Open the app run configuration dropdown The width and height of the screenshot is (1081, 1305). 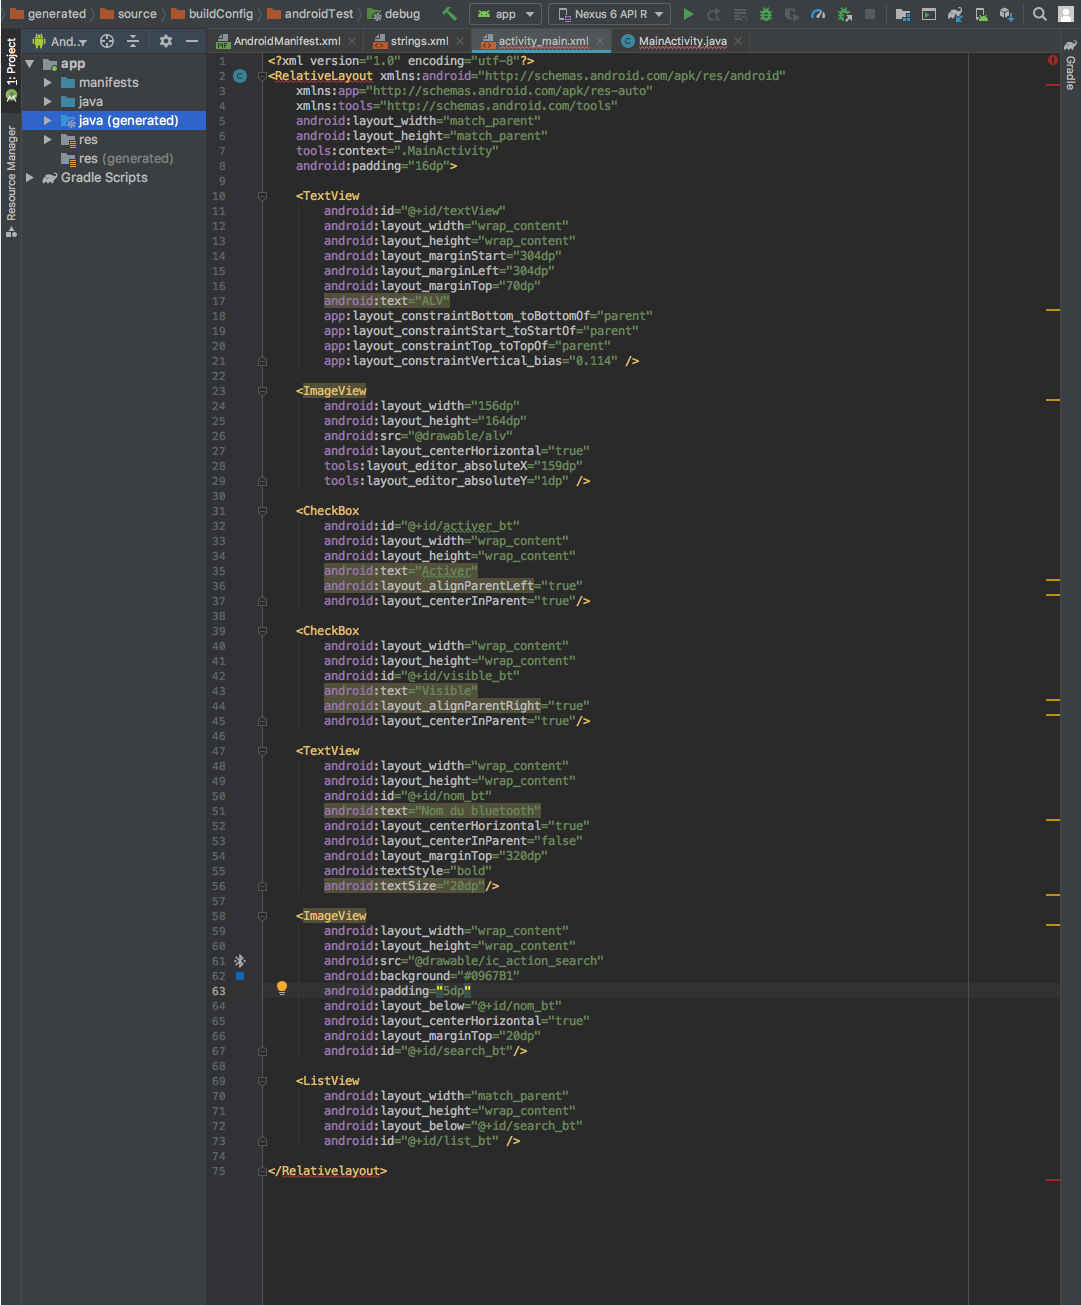506,14
